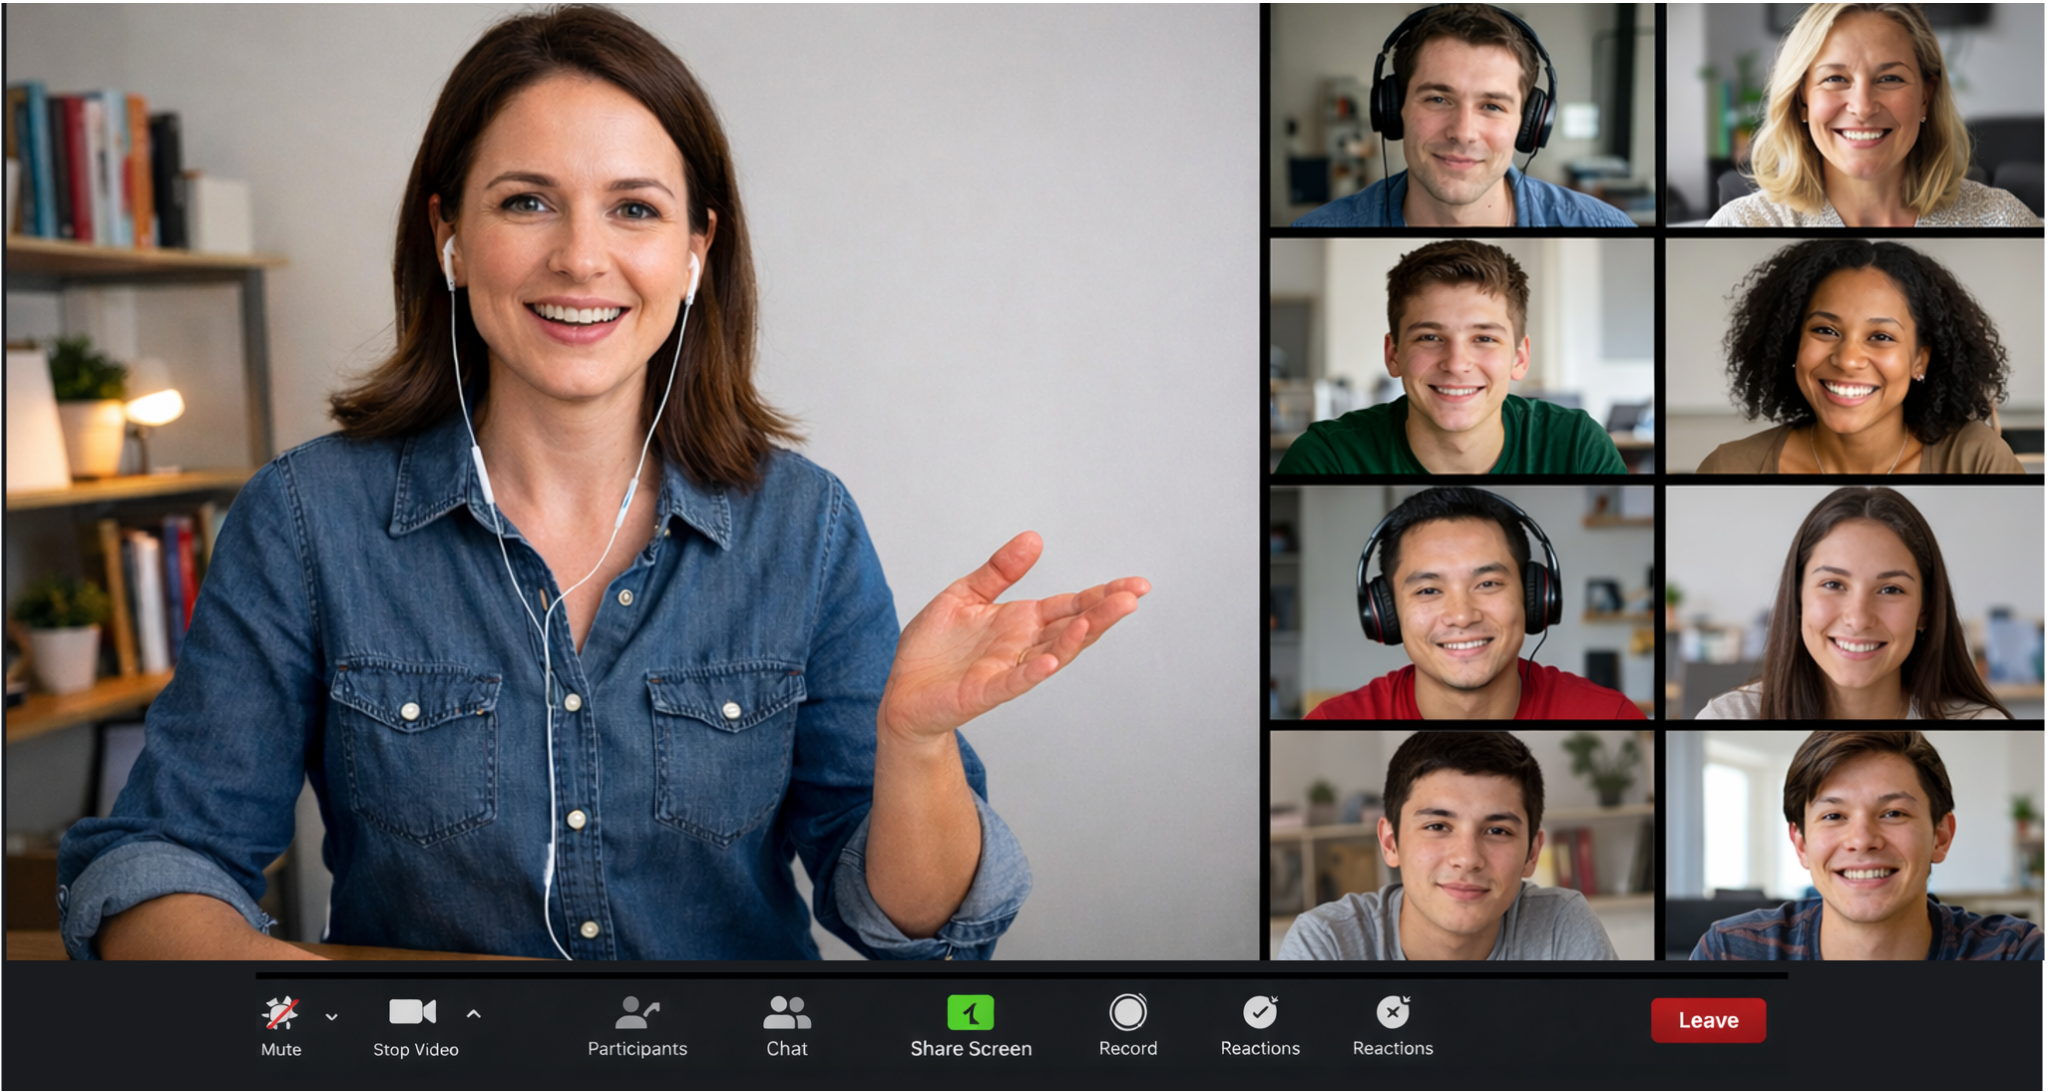
Task: Click Reactions icon with X mark
Action: tap(1393, 1013)
